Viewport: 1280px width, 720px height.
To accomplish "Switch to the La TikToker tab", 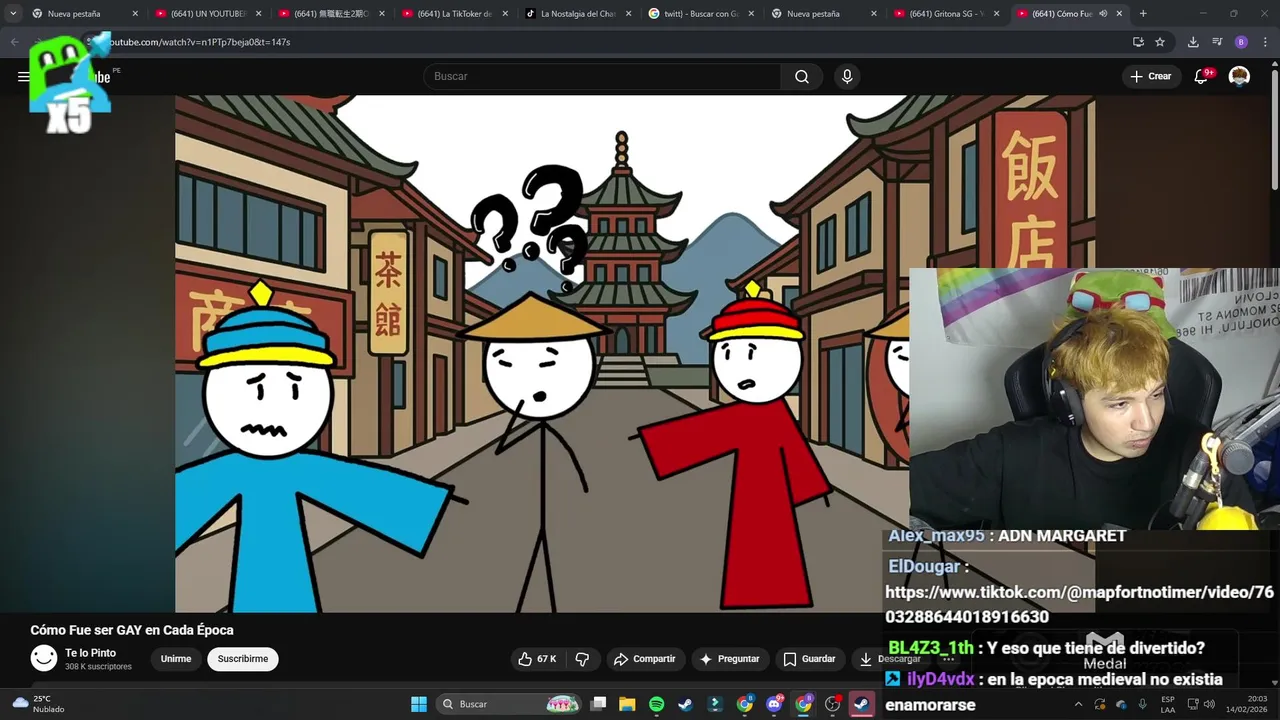I will click(x=455, y=14).
